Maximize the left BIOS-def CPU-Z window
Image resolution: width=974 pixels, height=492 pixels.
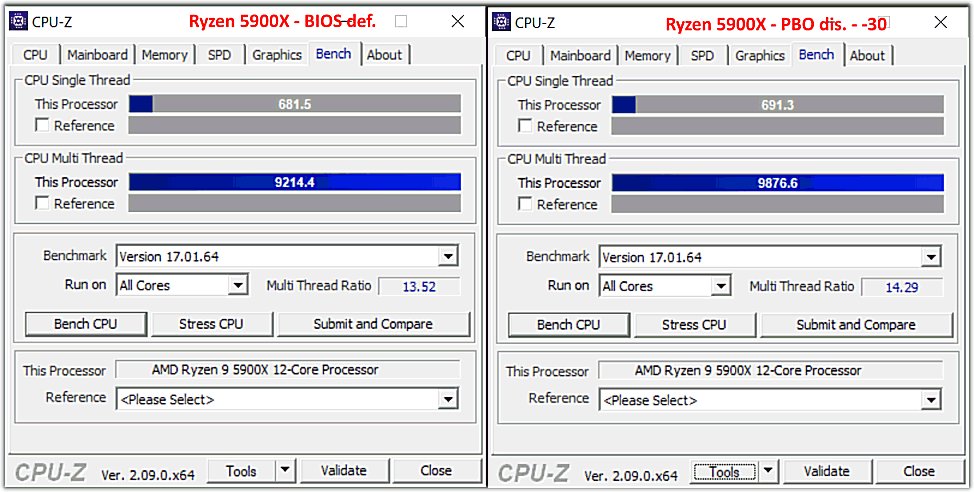[x=401, y=22]
